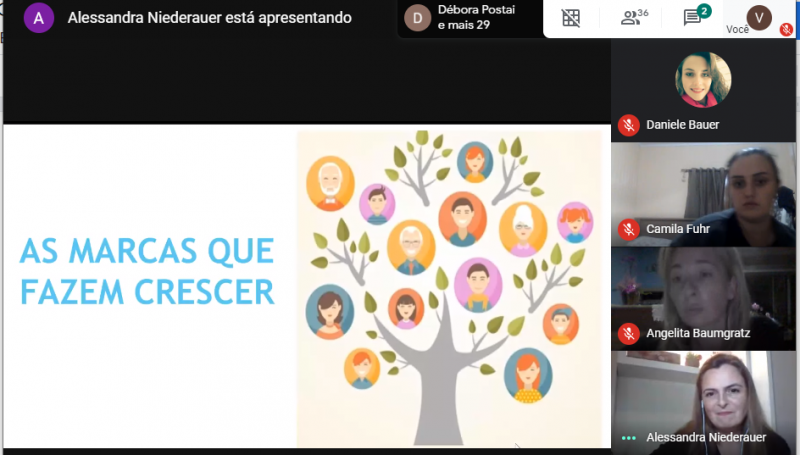
Task: Open the chat with 2 unread messages
Action: 696,16
